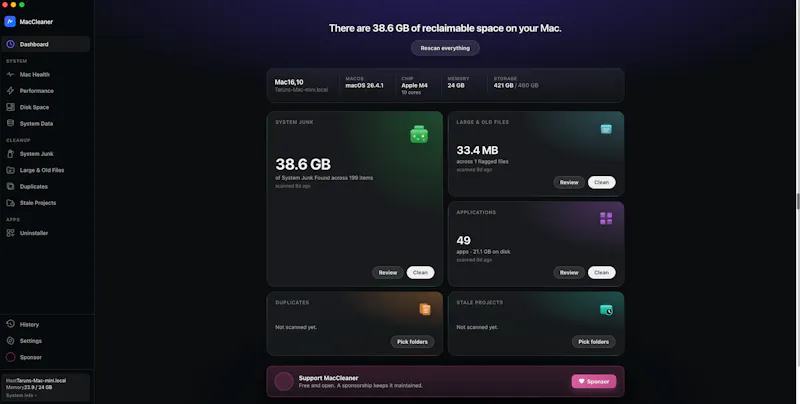The width and height of the screenshot is (800, 404).
Task: Click the pink Sponsor button in banner
Action: coord(594,382)
